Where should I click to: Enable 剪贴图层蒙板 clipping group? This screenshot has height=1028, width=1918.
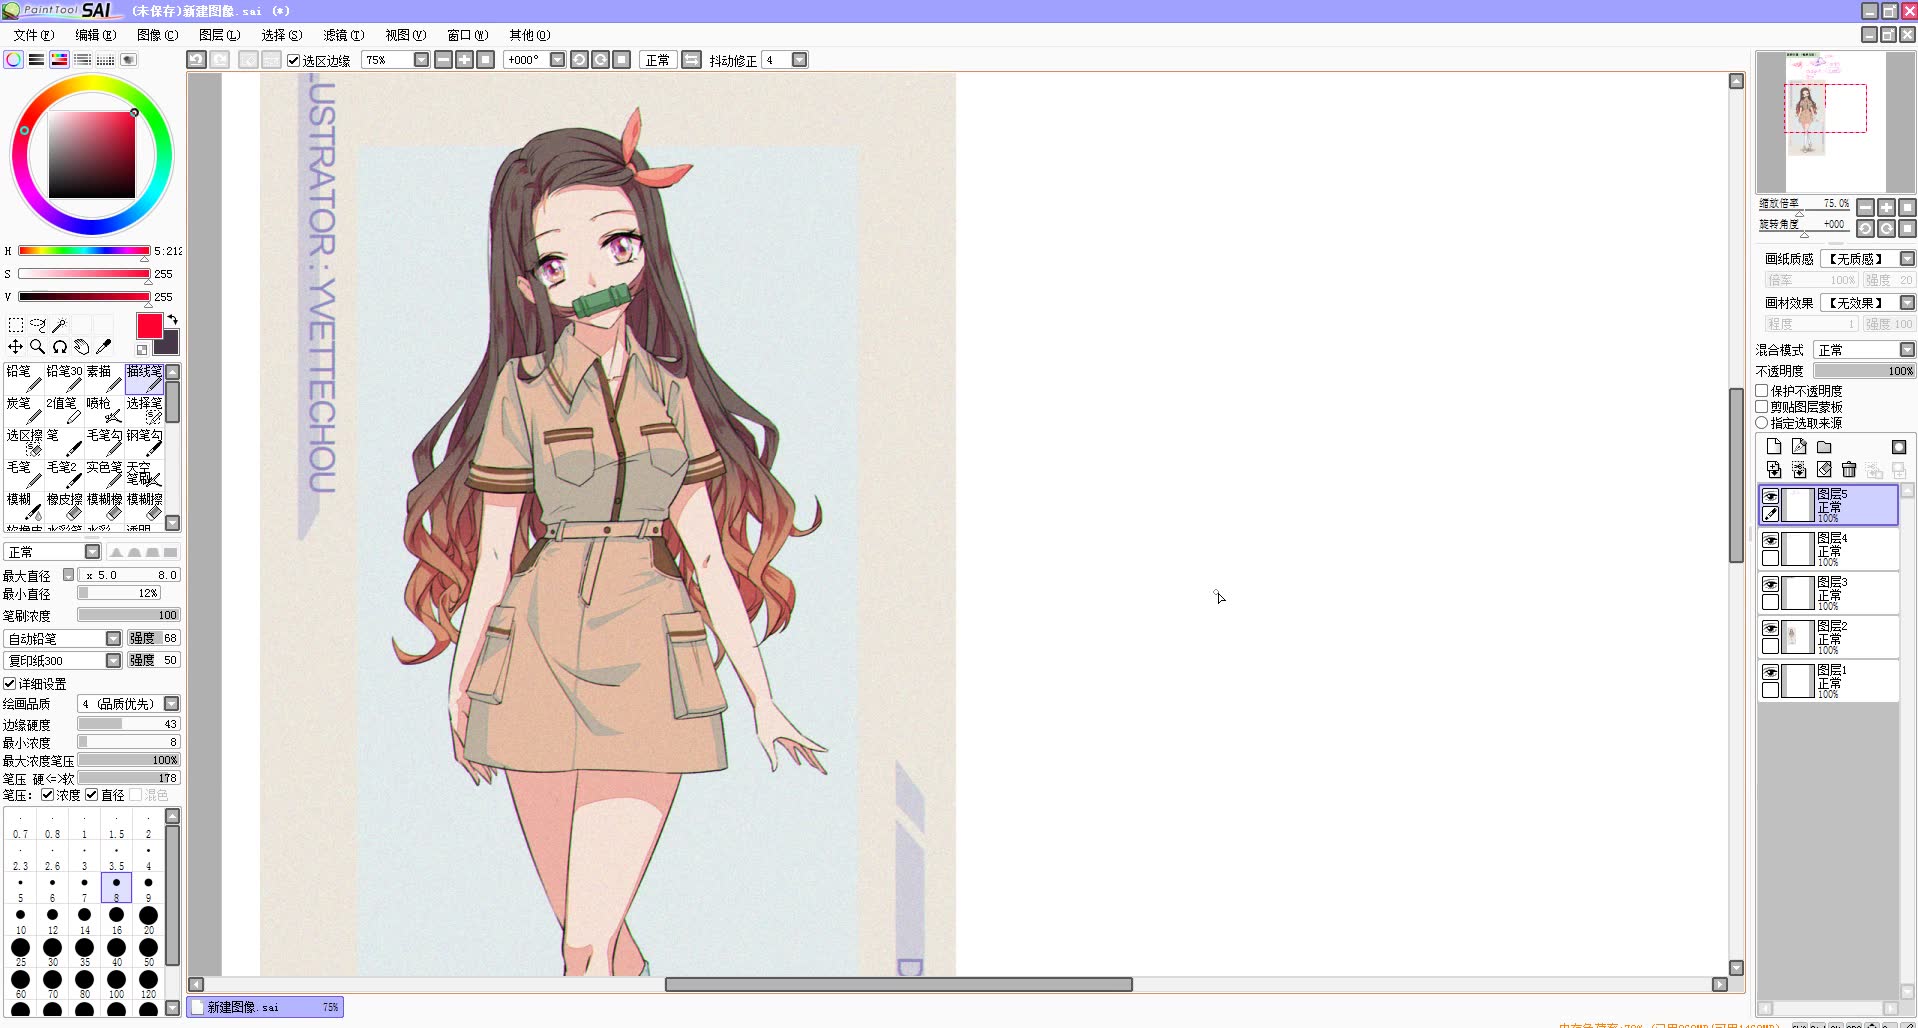pos(1762,407)
